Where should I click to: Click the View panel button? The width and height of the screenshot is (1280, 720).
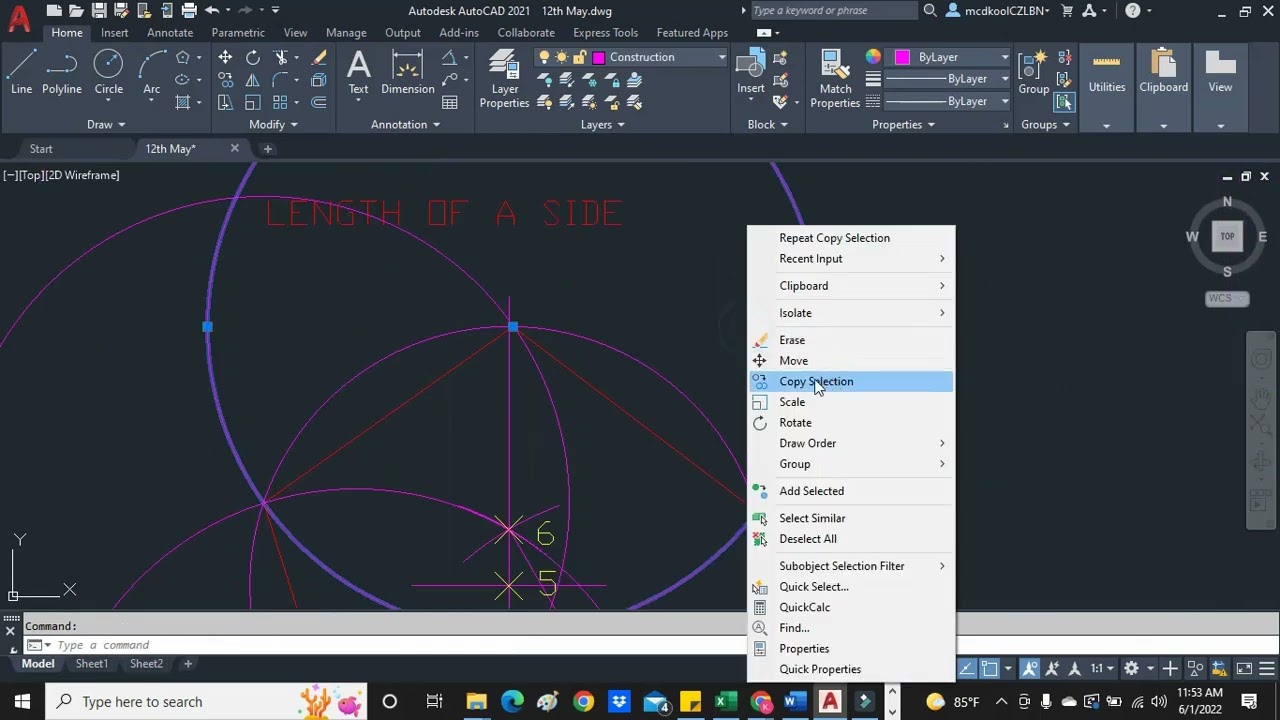pos(1220,88)
